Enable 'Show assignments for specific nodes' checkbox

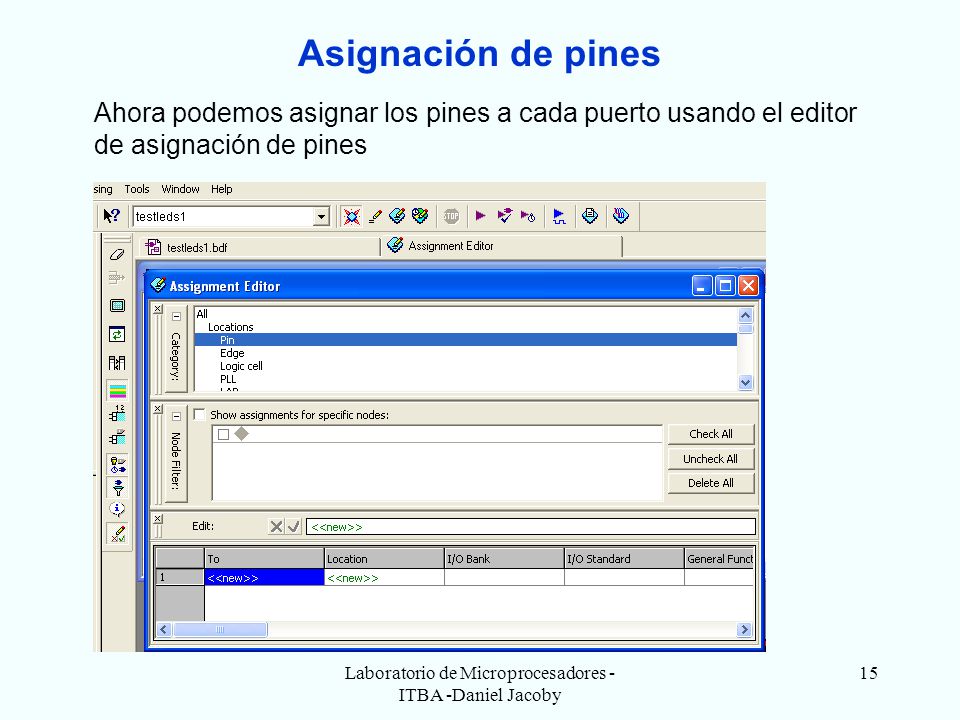tap(199, 414)
